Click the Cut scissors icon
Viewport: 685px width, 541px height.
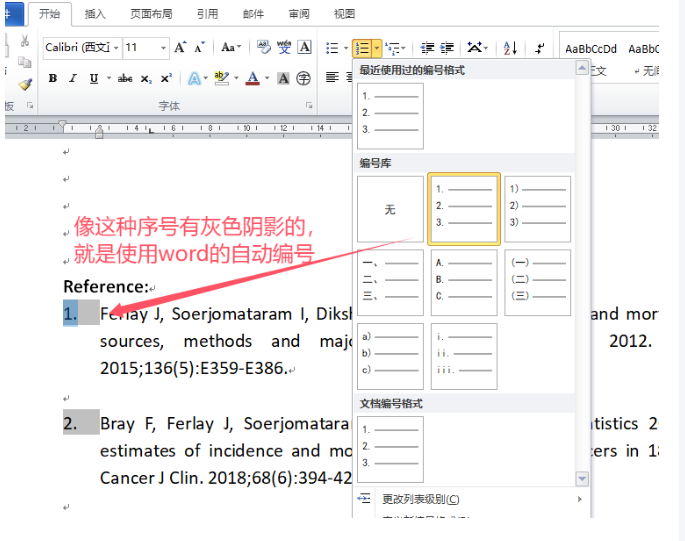(x=25, y=41)
